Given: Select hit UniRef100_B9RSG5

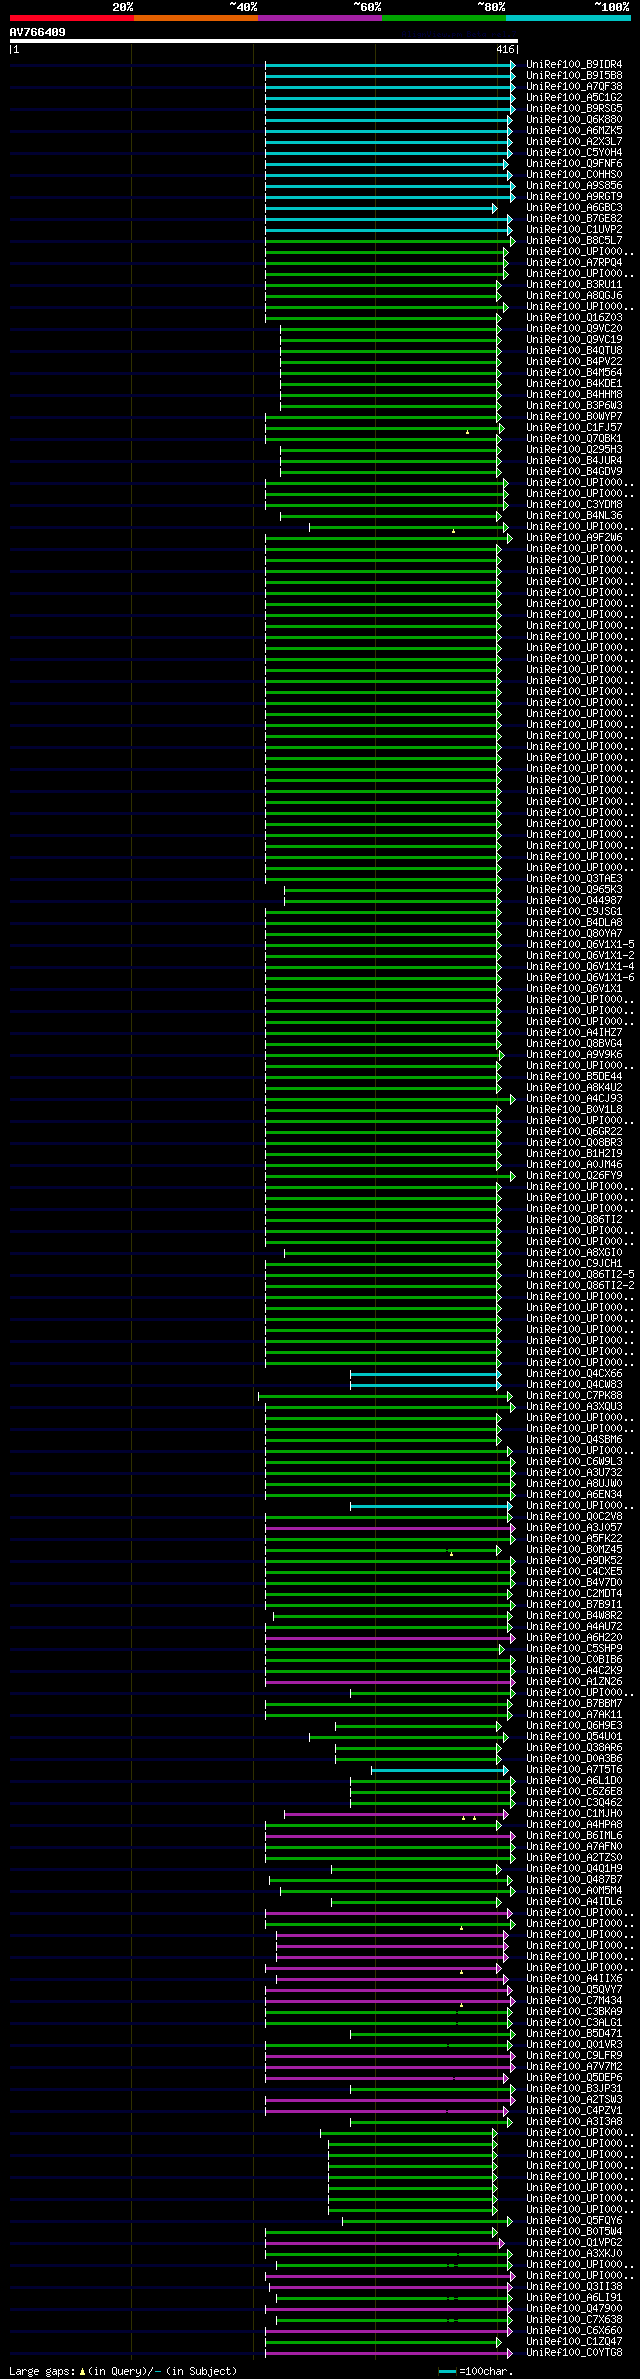Looking at the screenshot, I should pos(574,109).
